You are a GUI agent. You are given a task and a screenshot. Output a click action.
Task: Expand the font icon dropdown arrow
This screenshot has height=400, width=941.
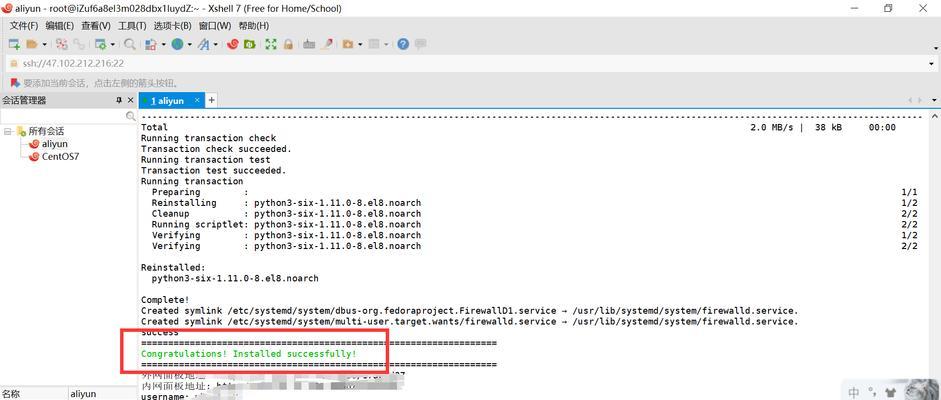[x=215, y=44]
